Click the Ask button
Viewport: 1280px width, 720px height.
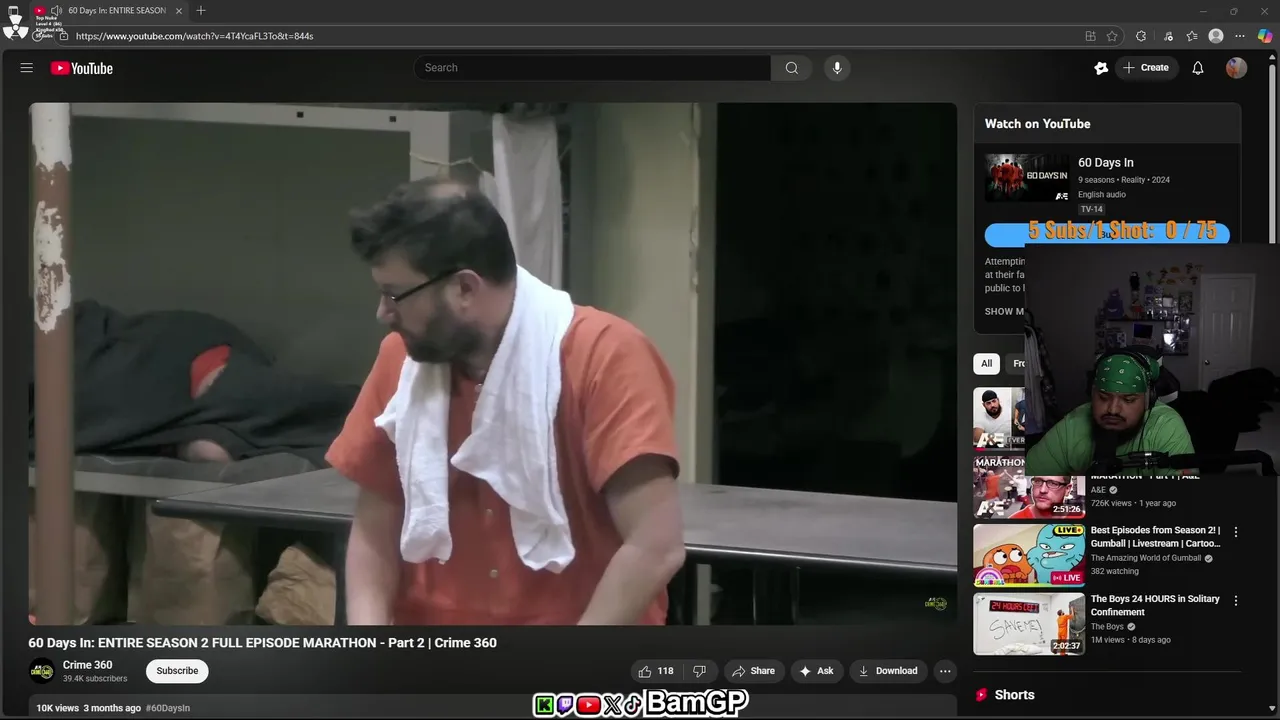[816, 671]
